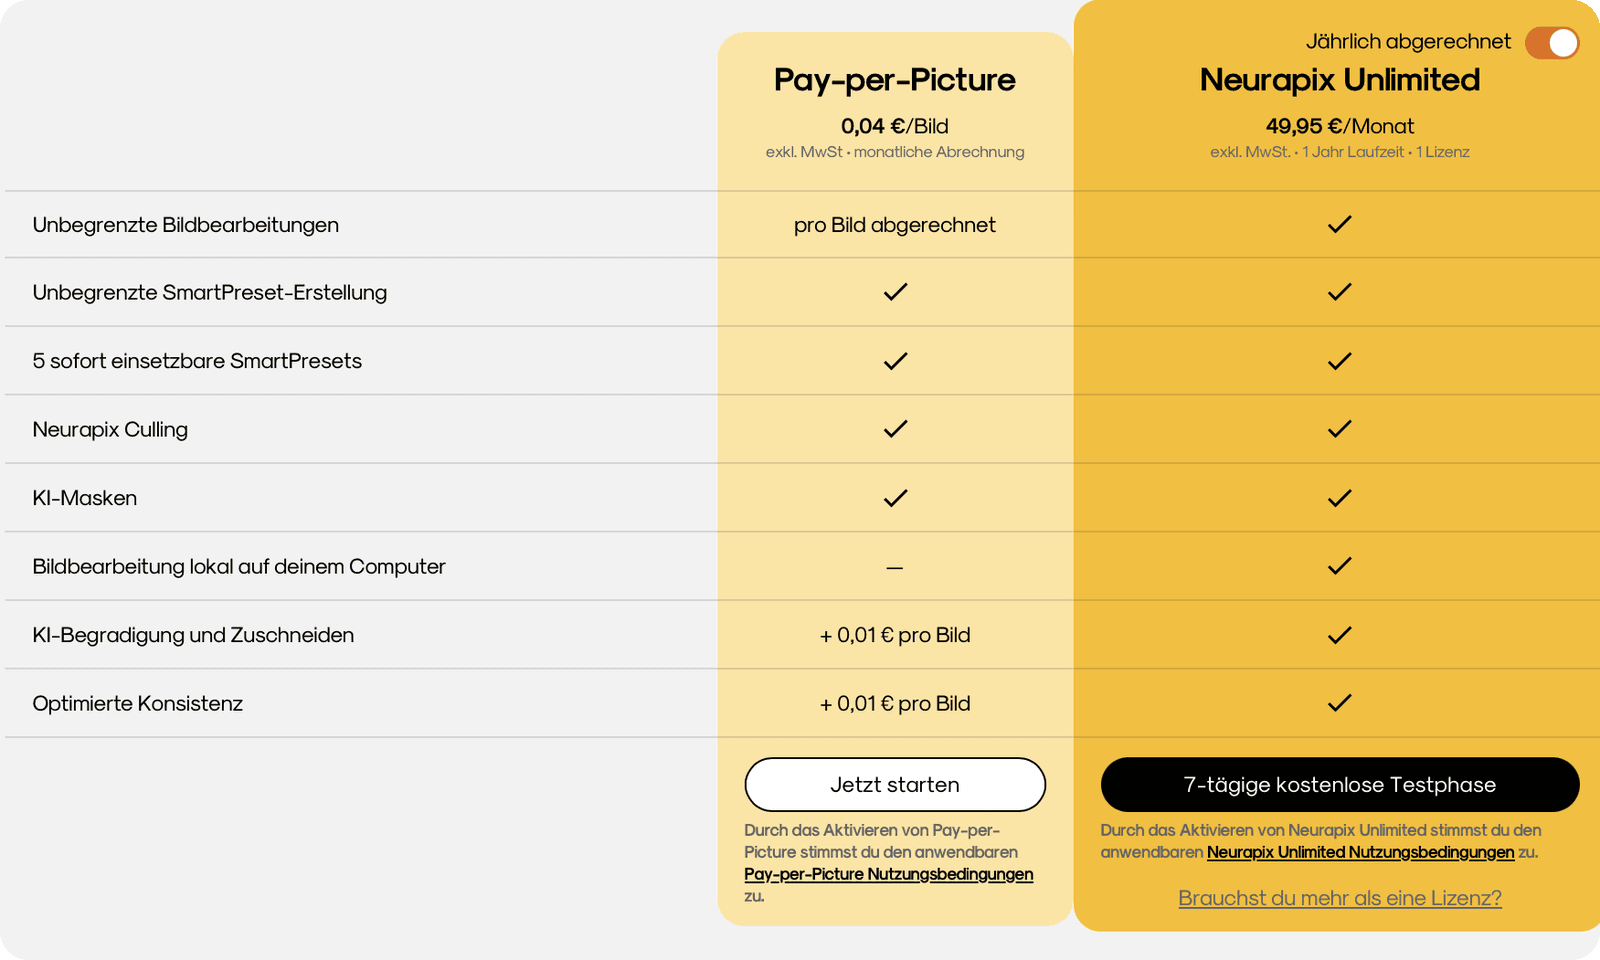Select the Neurapix Unlimited plan heading

(x=1340, y=80)
